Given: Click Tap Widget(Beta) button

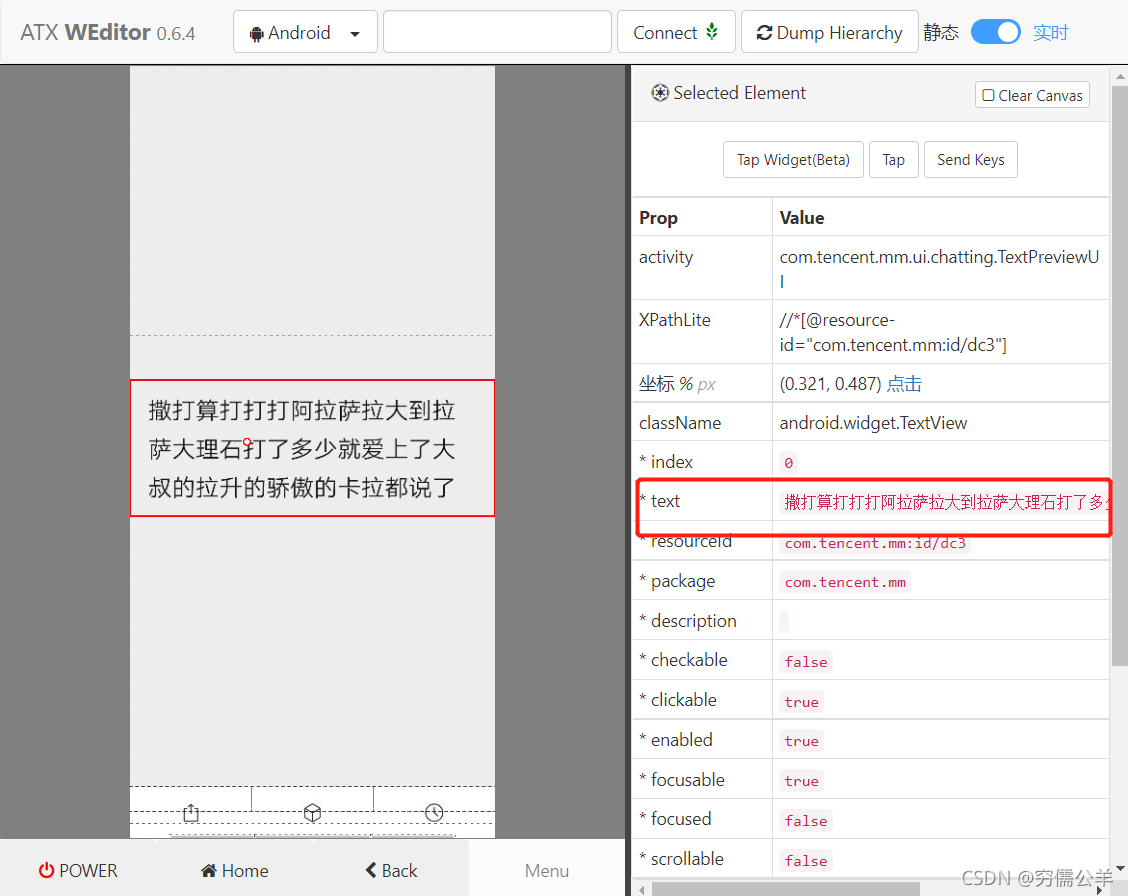Looking at the screenshot, I should click(x=793, y=160).
